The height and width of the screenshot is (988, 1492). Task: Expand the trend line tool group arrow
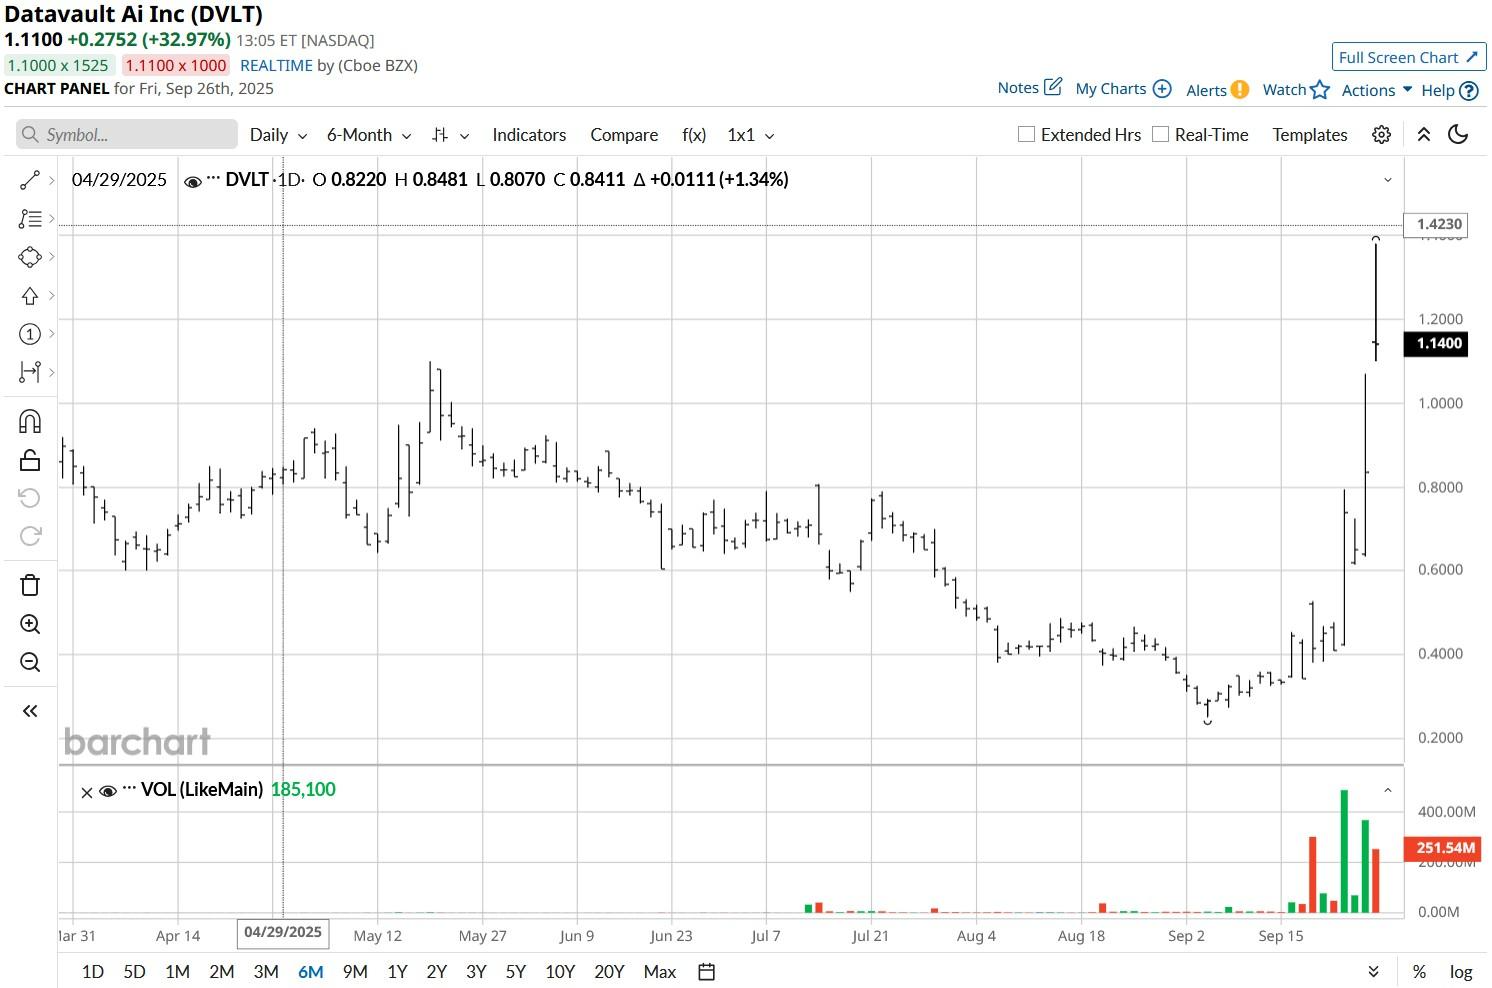coord(51,180)
